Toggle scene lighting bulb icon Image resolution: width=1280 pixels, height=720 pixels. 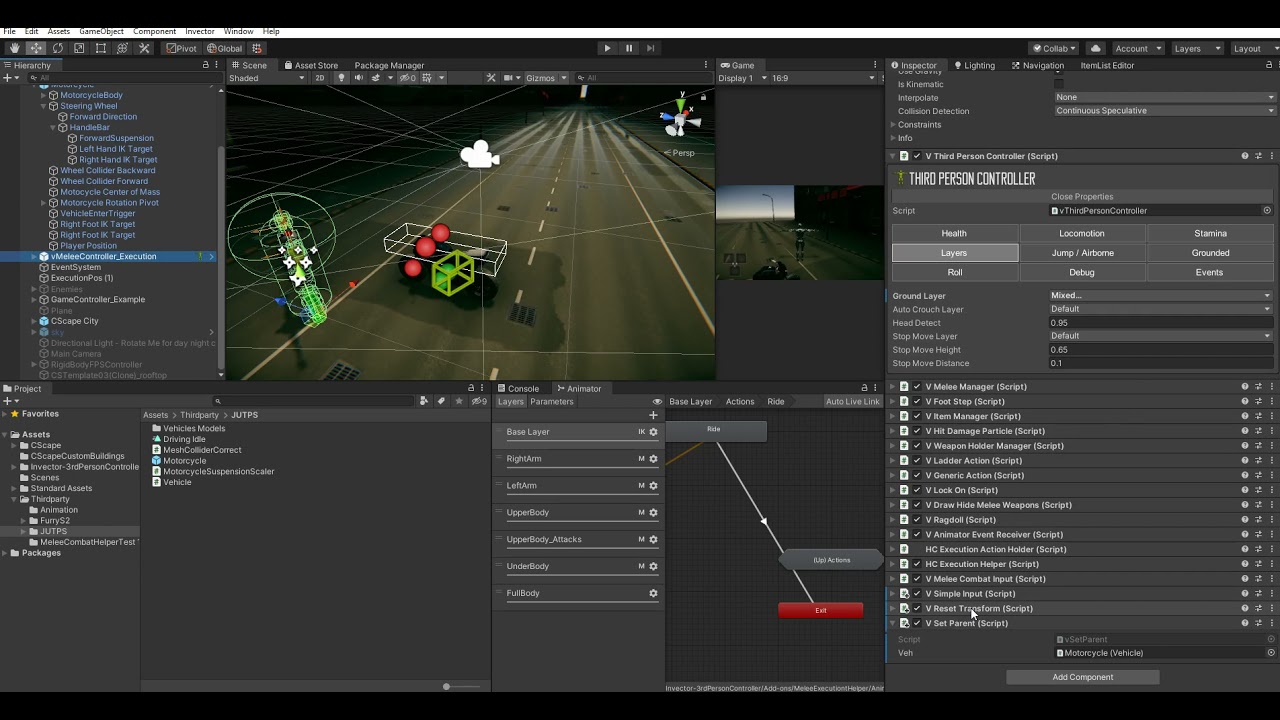pos(341,78)
